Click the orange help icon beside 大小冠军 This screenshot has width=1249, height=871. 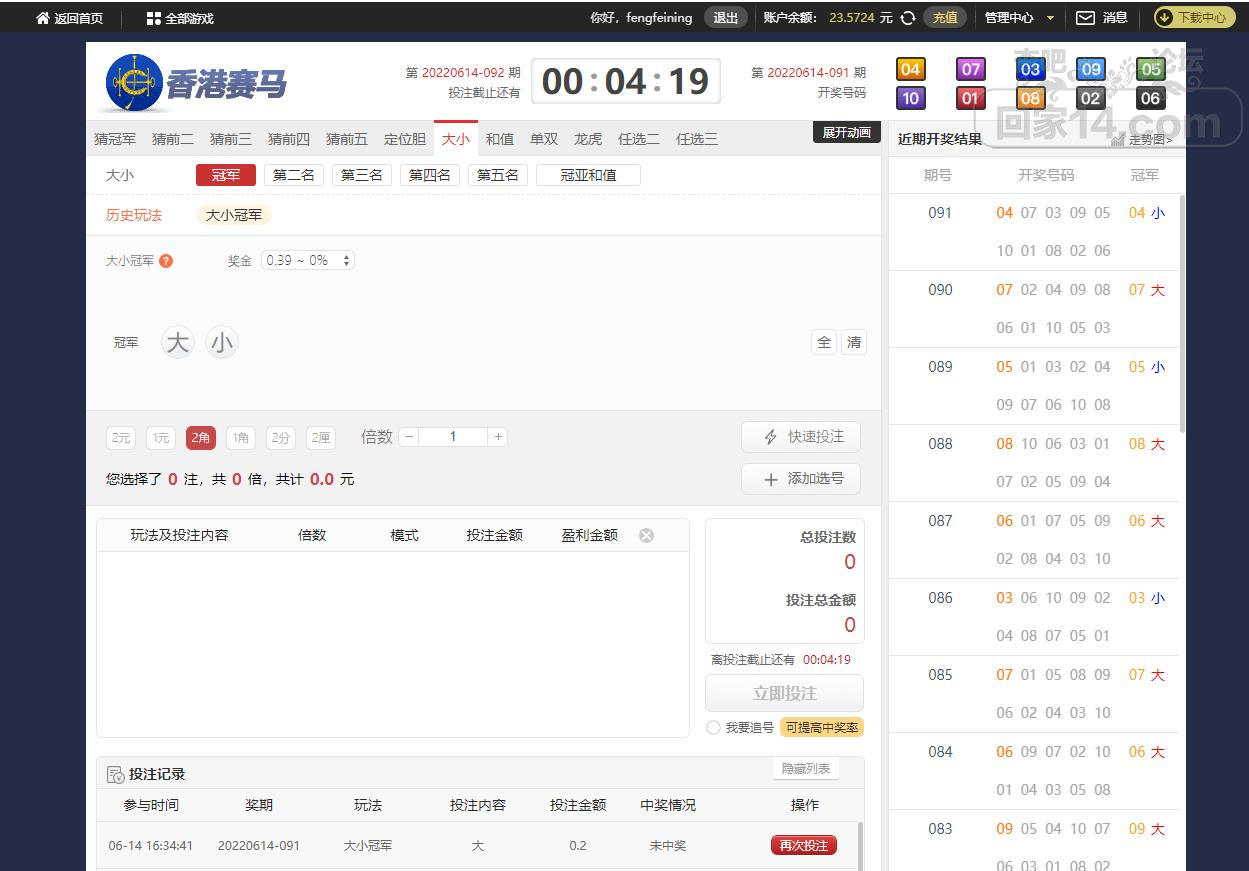tap(166, 261)
